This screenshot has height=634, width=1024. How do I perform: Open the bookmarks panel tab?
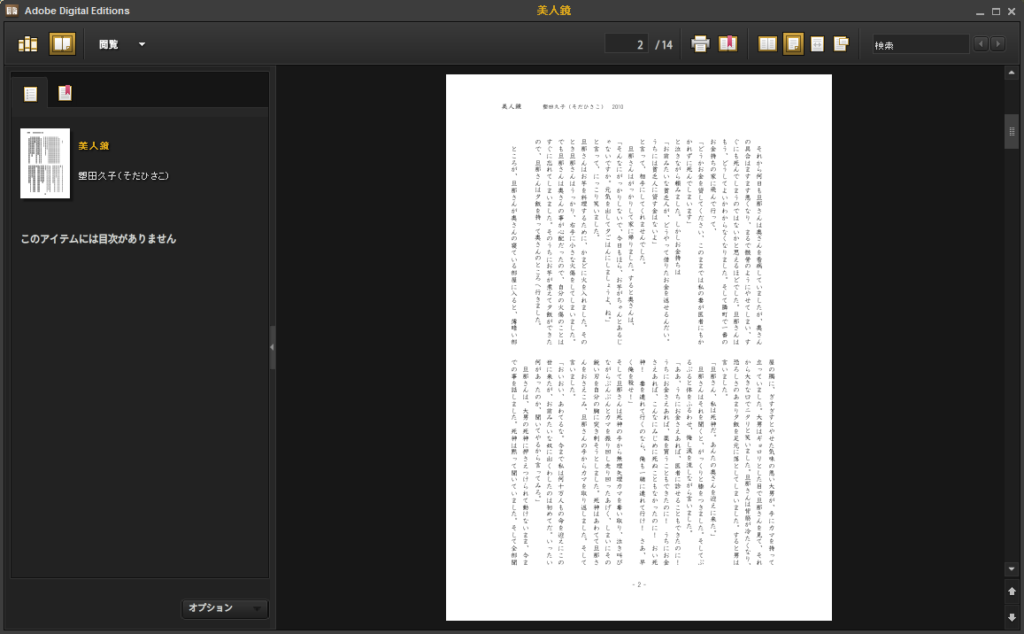pos(64,94)
